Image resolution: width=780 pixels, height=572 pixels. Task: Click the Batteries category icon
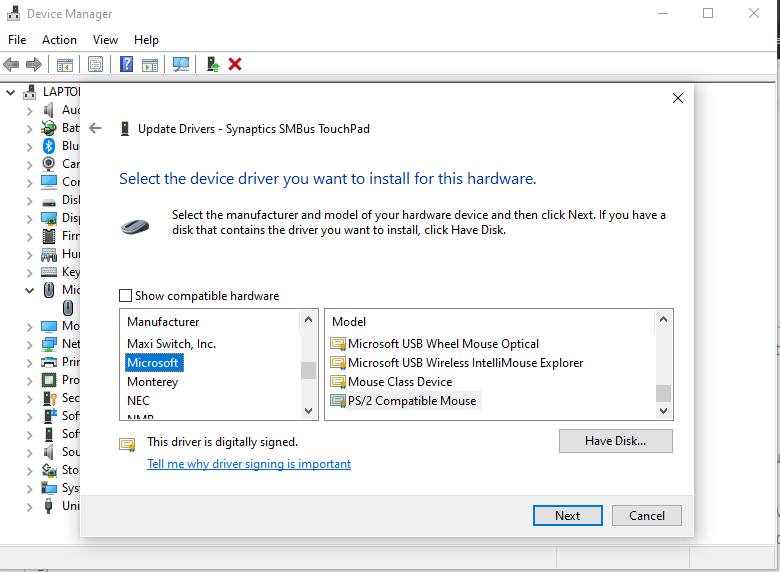(x=49, y=128)
